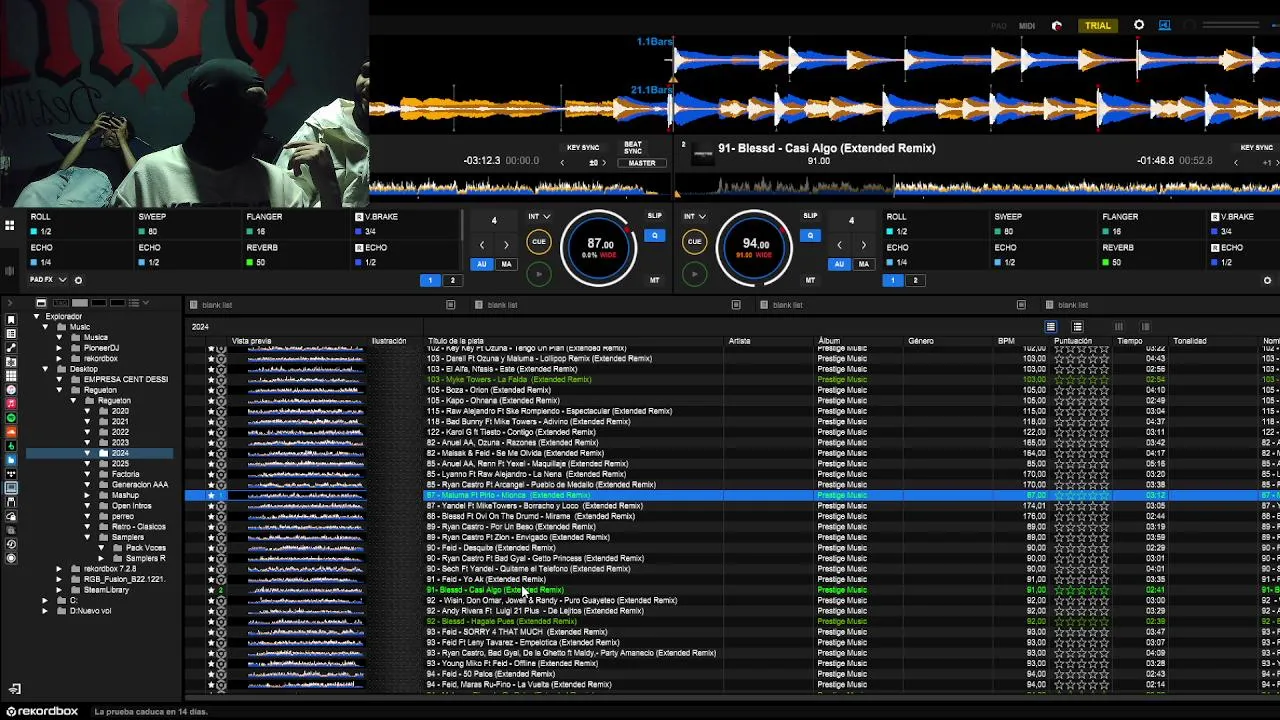Enable deck 1 BEAT SYNC
The image size is (1280, 720).
(x=633, y=147)
